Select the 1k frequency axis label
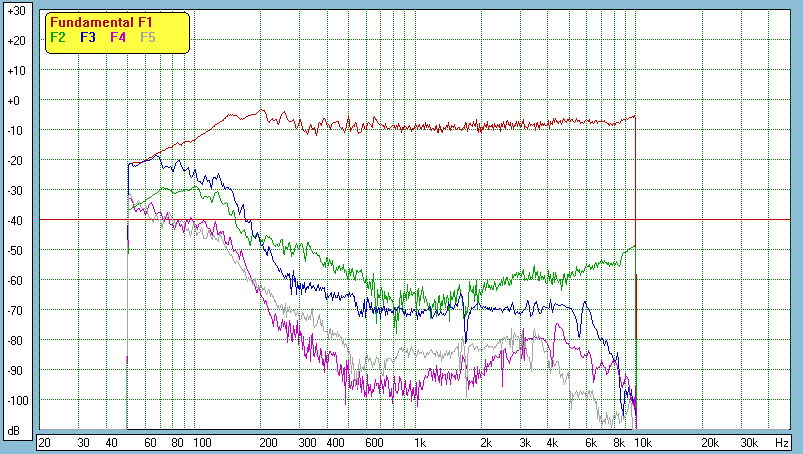Screen dimensions: 803x454 tap(420, 442)
